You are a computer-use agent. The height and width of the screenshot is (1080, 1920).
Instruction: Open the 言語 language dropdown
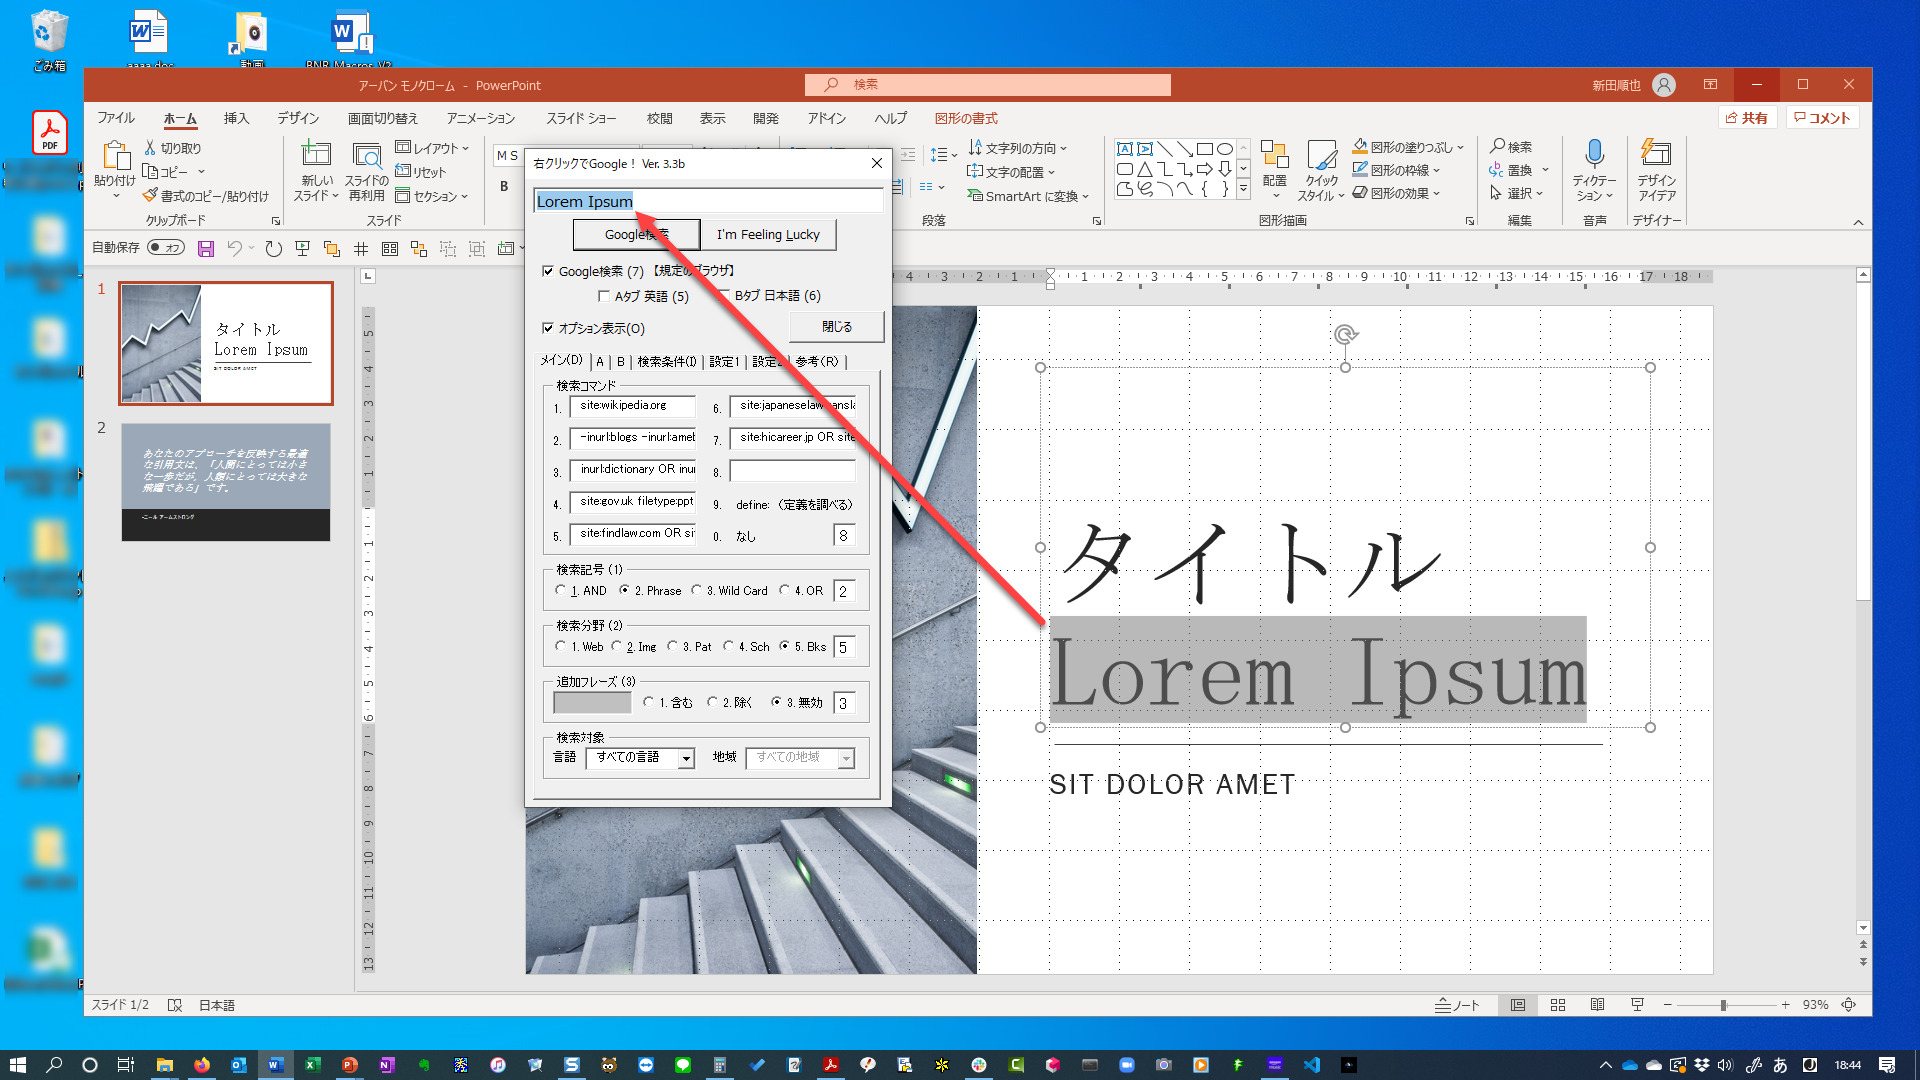click(x=686, y=759)
